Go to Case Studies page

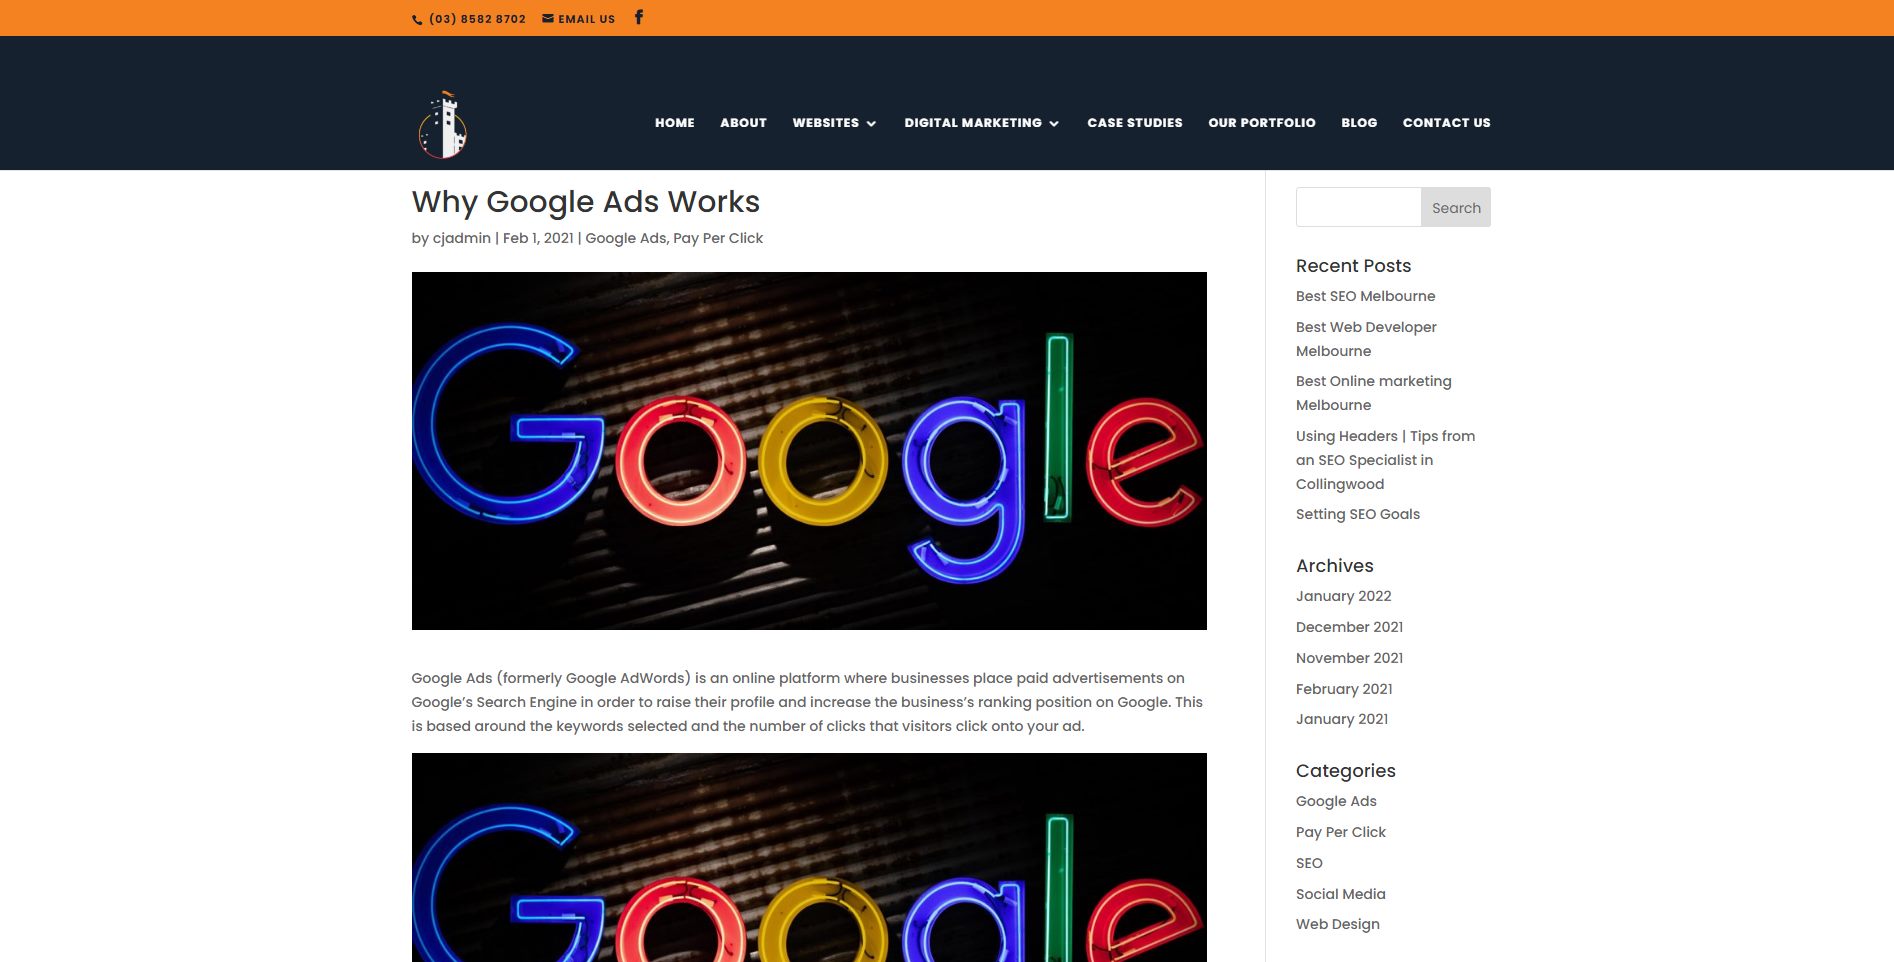coord(1135,122)
